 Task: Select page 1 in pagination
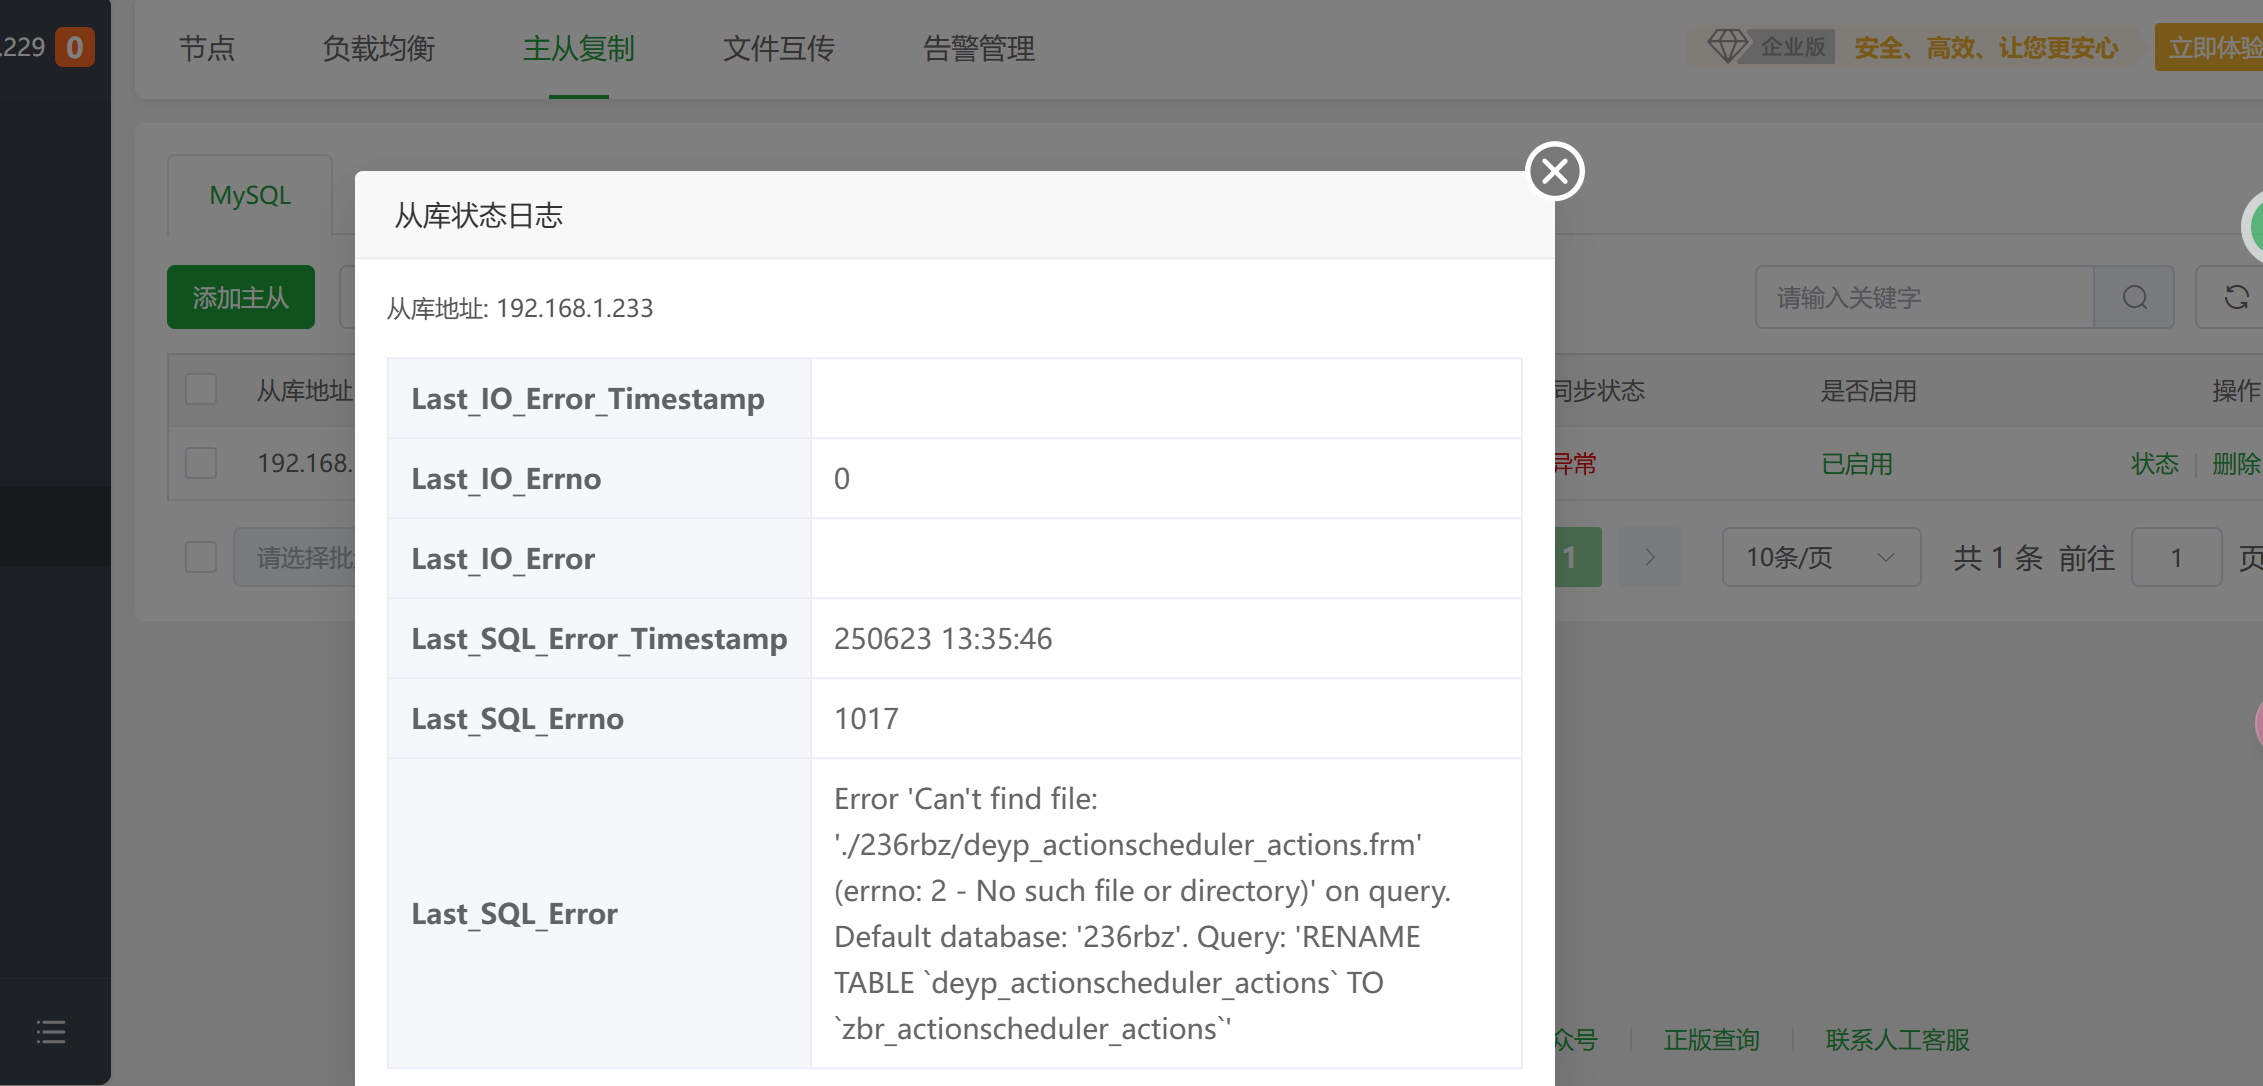(x=1578, y=557)
